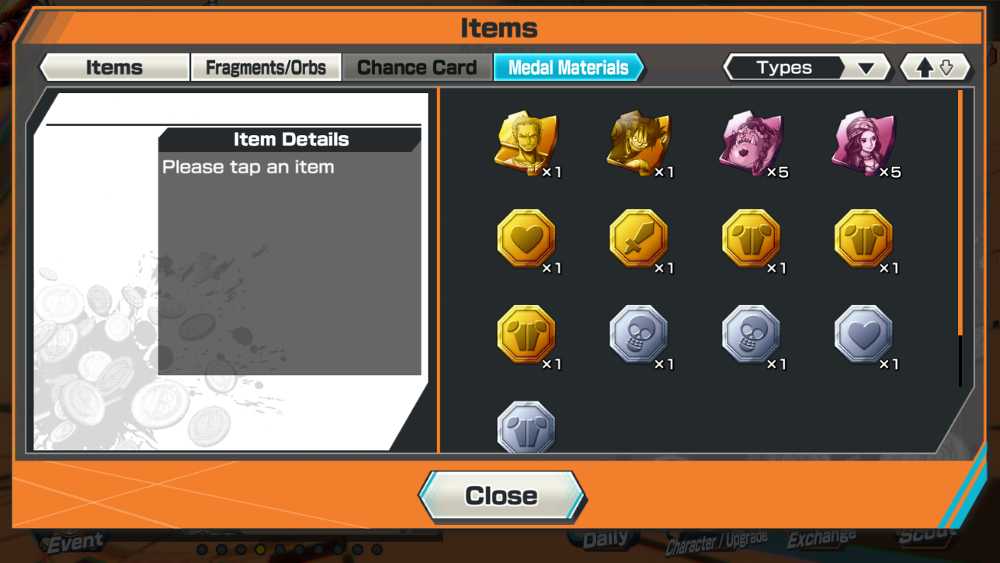1000x563 pixels.
Task: Select the silver armor medal at bottom
Action: 526,427
